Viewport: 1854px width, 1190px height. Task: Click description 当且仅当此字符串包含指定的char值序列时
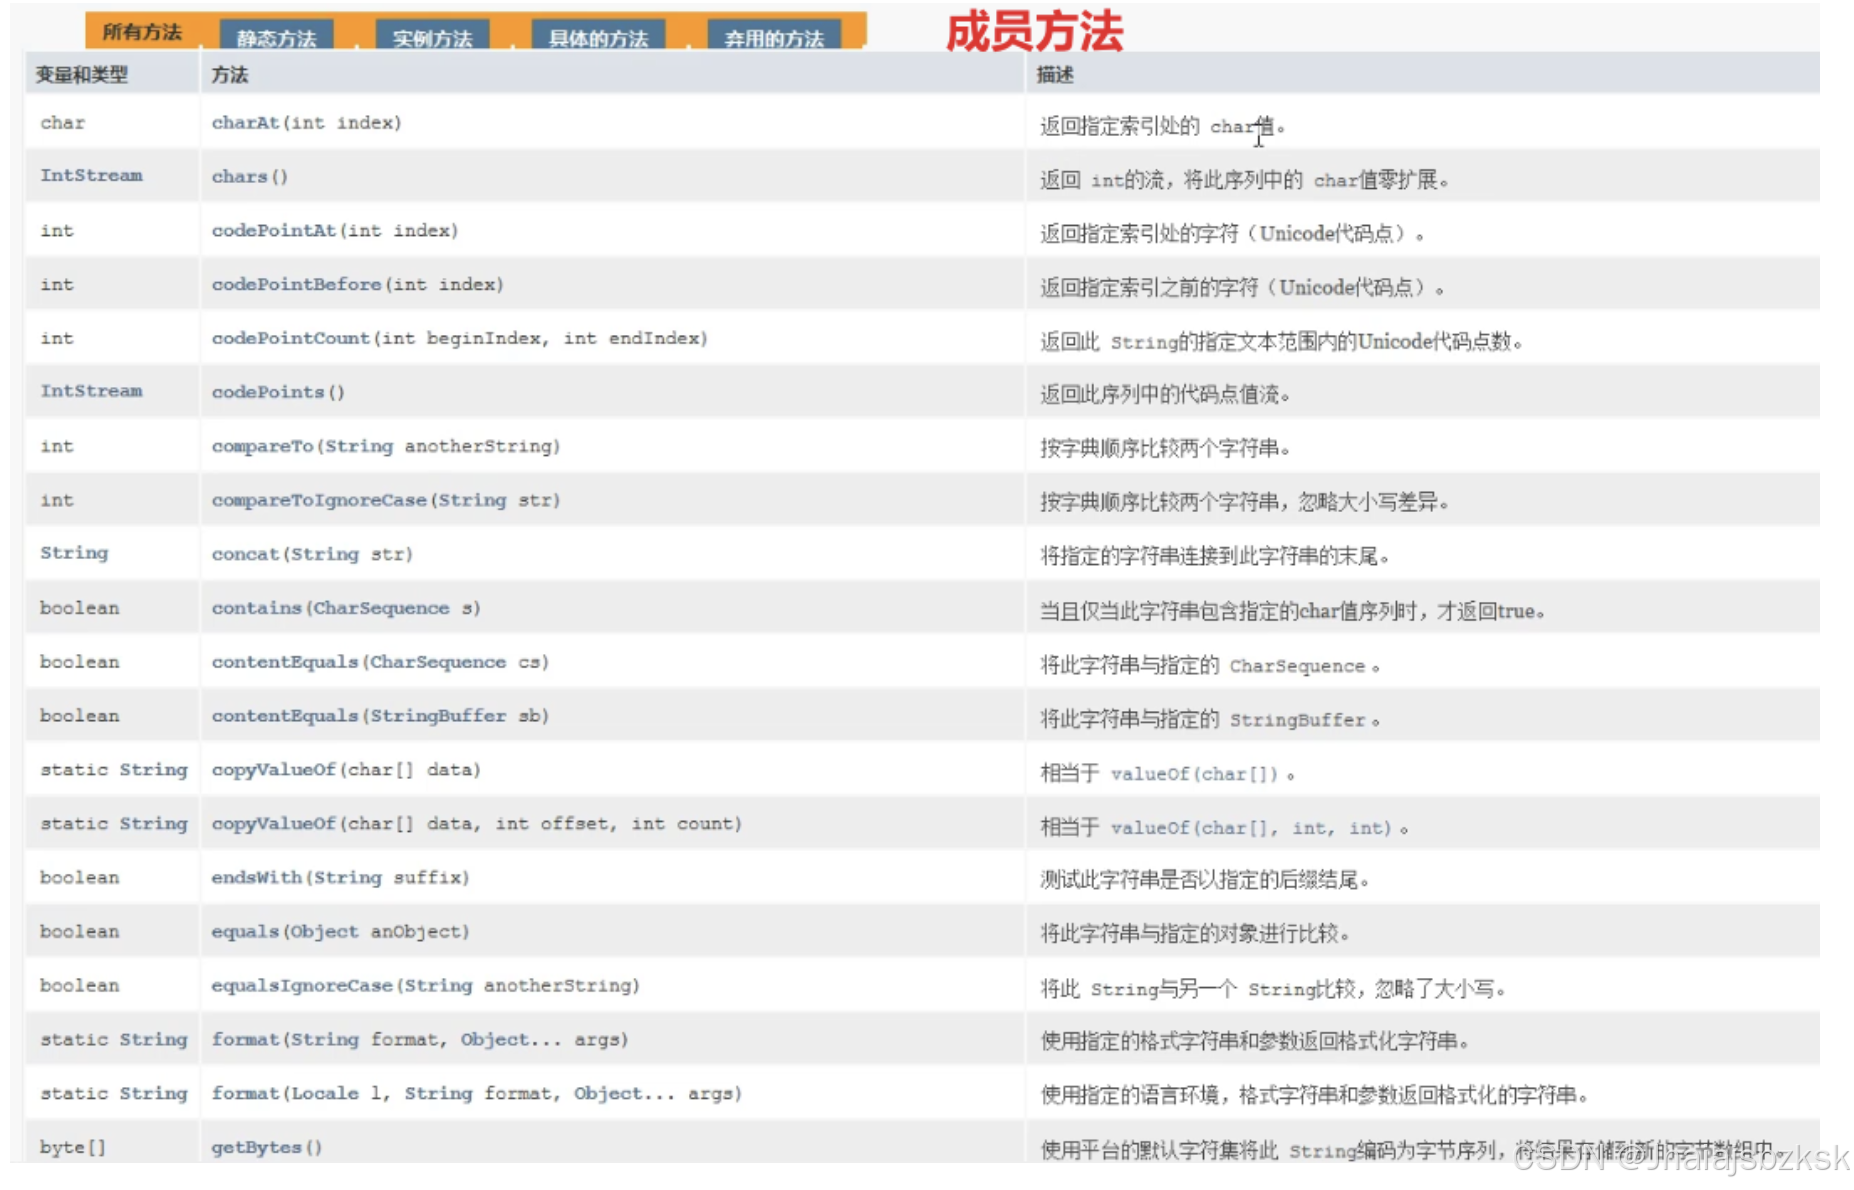[1292, 611]
